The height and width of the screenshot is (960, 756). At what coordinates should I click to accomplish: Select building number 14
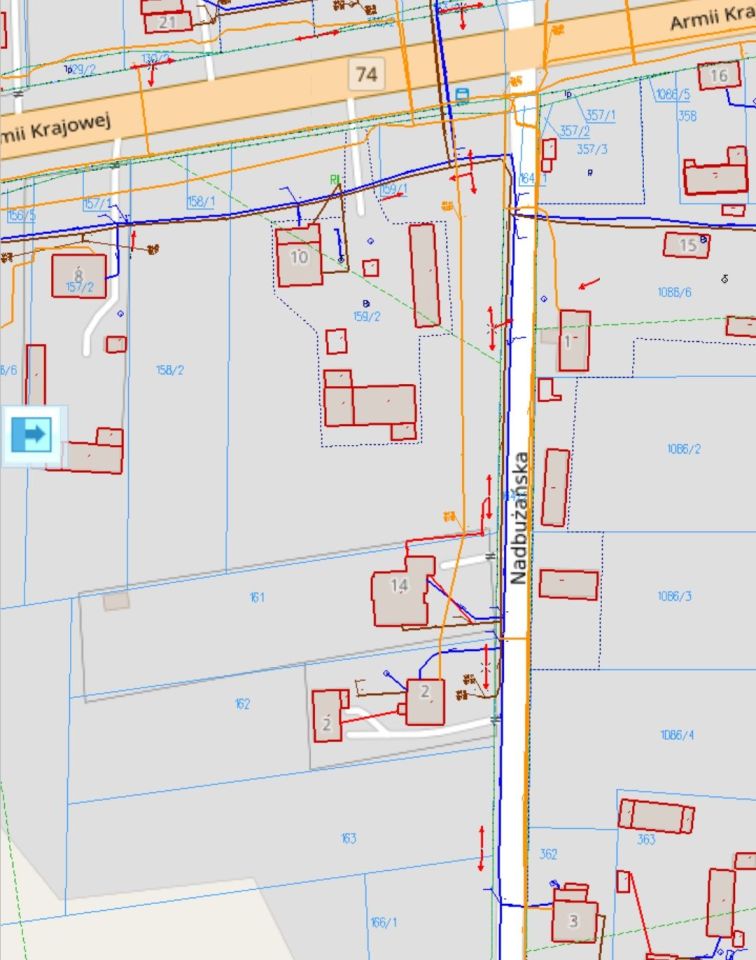click(399, 586)
